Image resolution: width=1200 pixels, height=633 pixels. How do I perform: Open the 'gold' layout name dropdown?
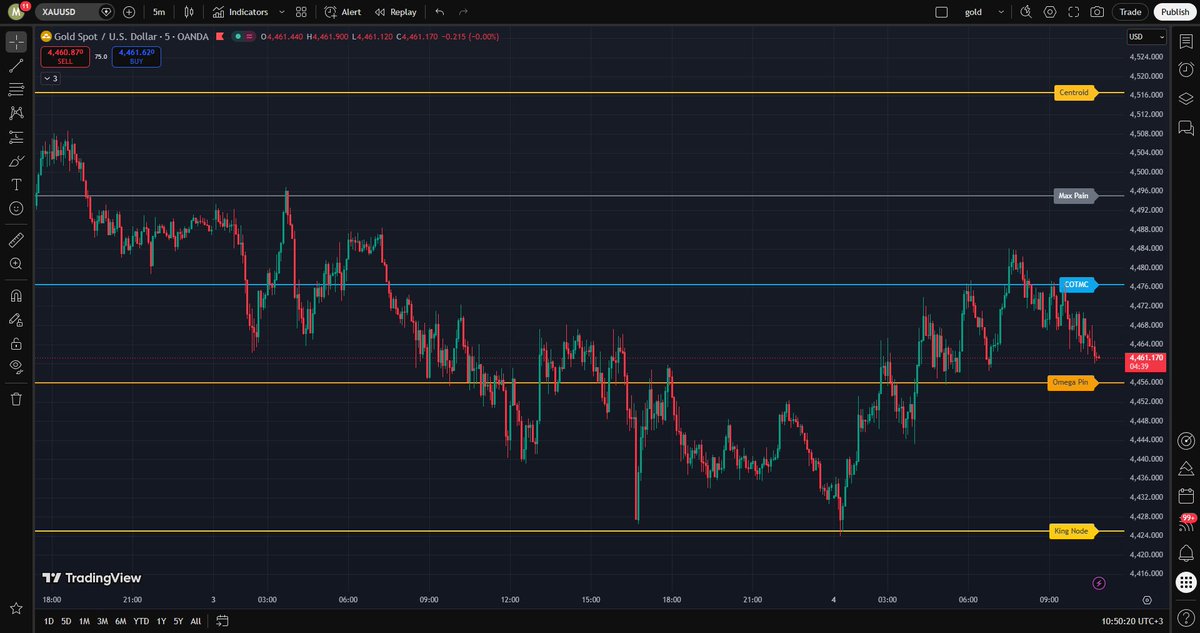[985, 12]
